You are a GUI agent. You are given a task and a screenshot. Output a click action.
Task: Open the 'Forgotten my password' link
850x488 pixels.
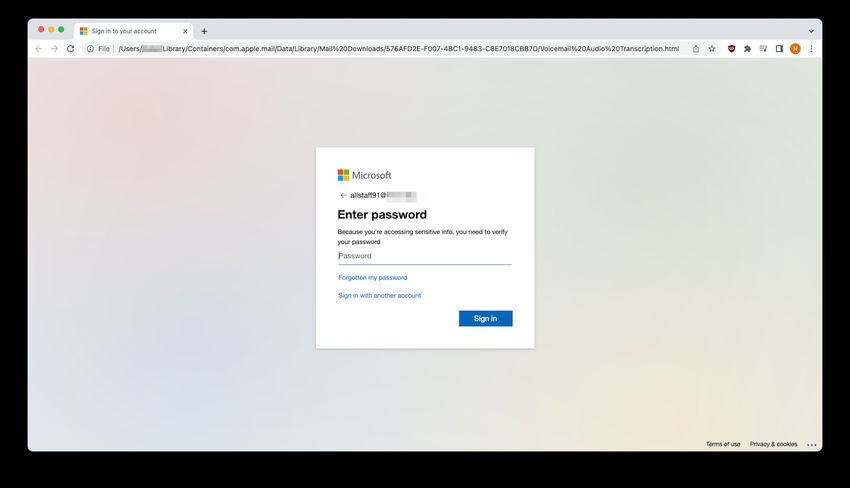372,278
